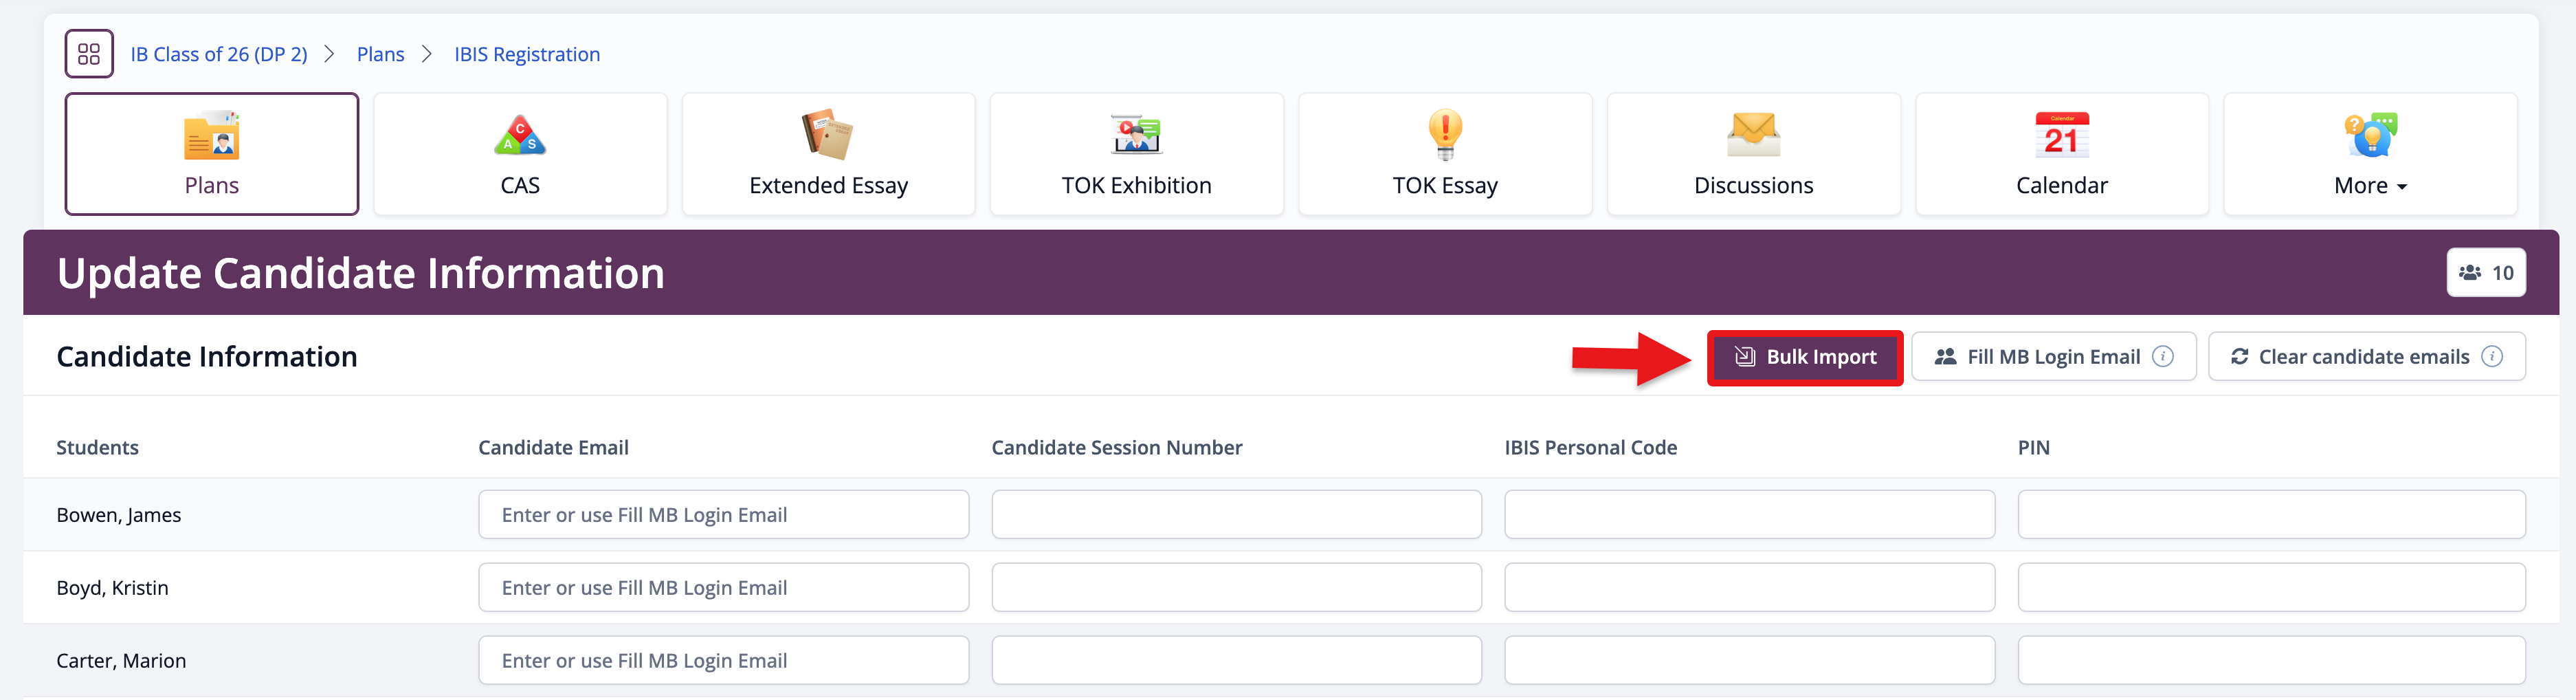
Task: Open the Calendar icon showing 21
Action: tap(2061, 136)
